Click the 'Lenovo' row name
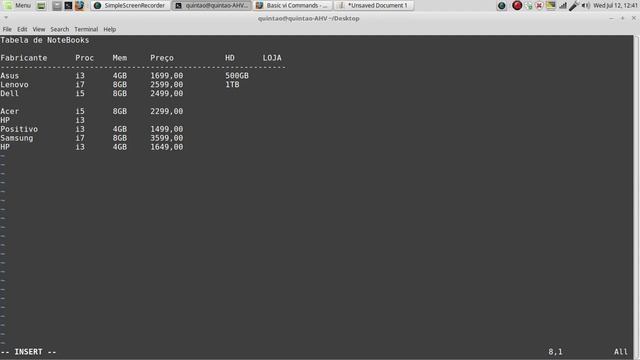The image size is (640, 360). click(x=14, y=84)
